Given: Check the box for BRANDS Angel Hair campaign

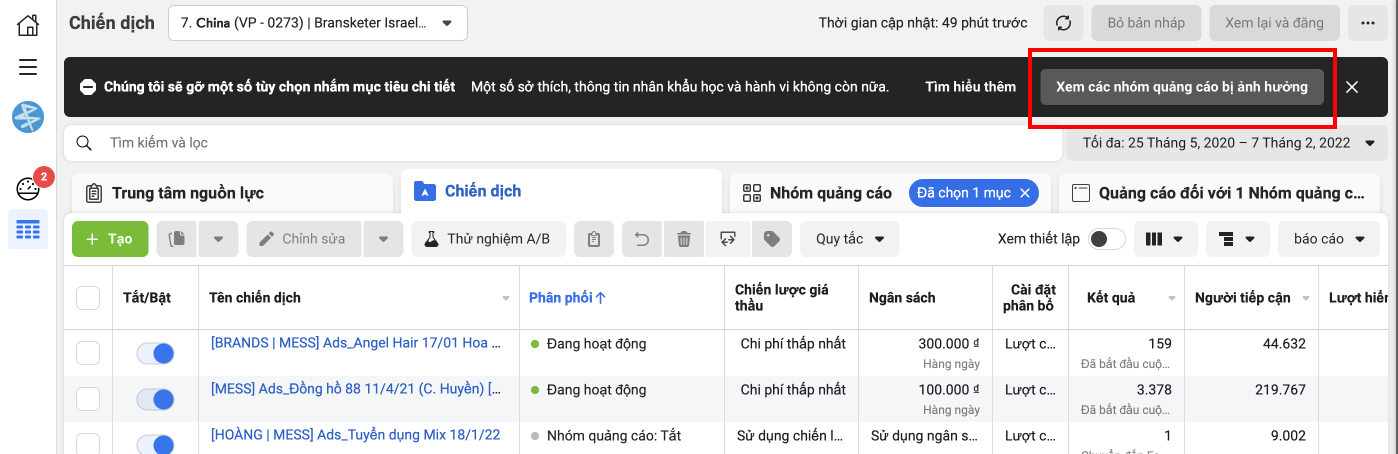Looking at the screenshot, I should (x=88, y=353).
